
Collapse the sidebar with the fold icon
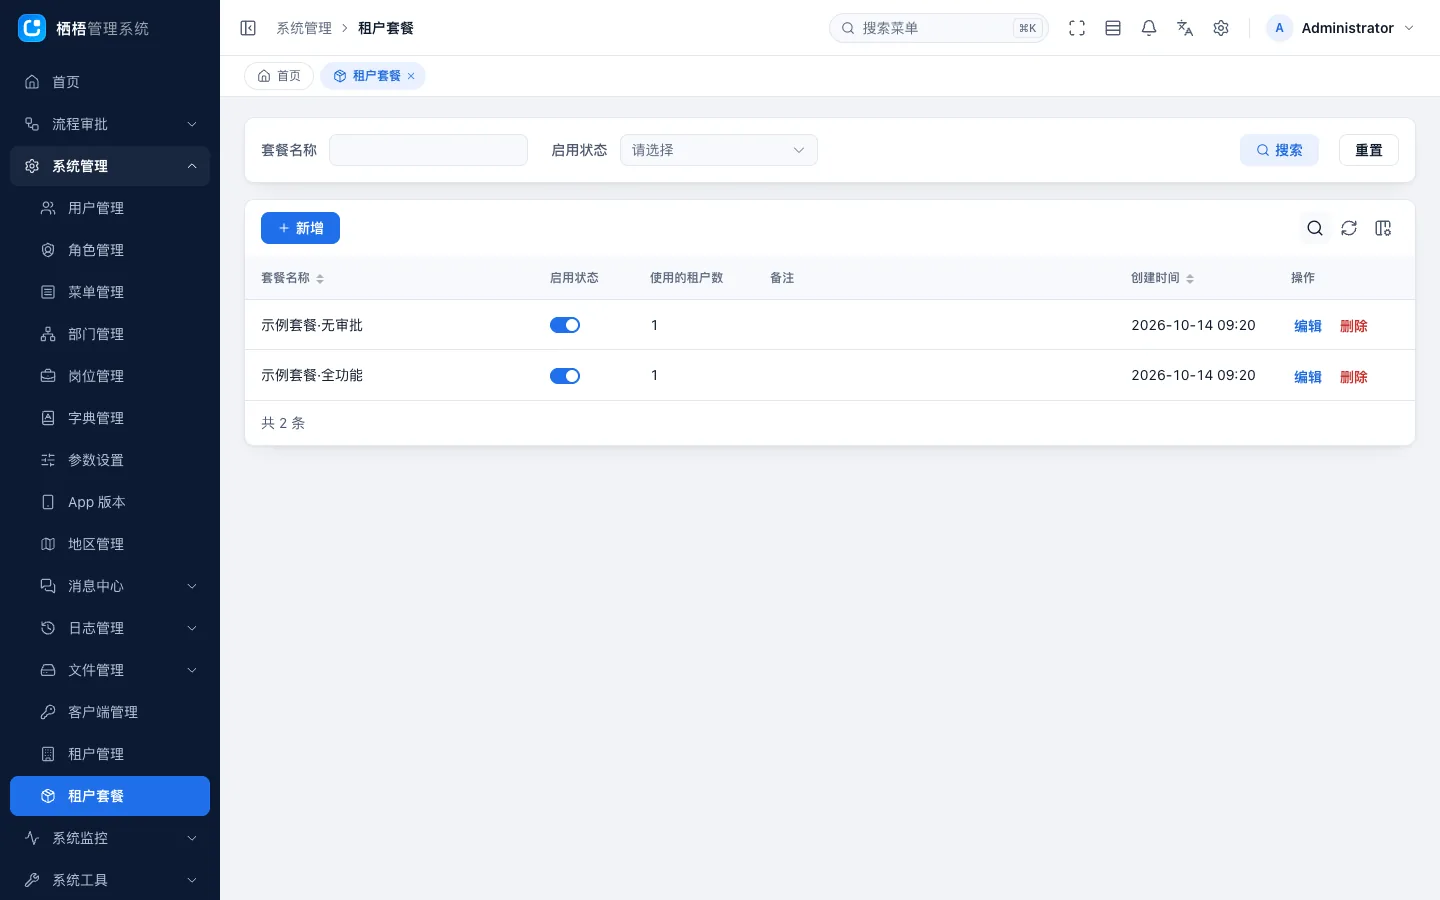(248, 28)
